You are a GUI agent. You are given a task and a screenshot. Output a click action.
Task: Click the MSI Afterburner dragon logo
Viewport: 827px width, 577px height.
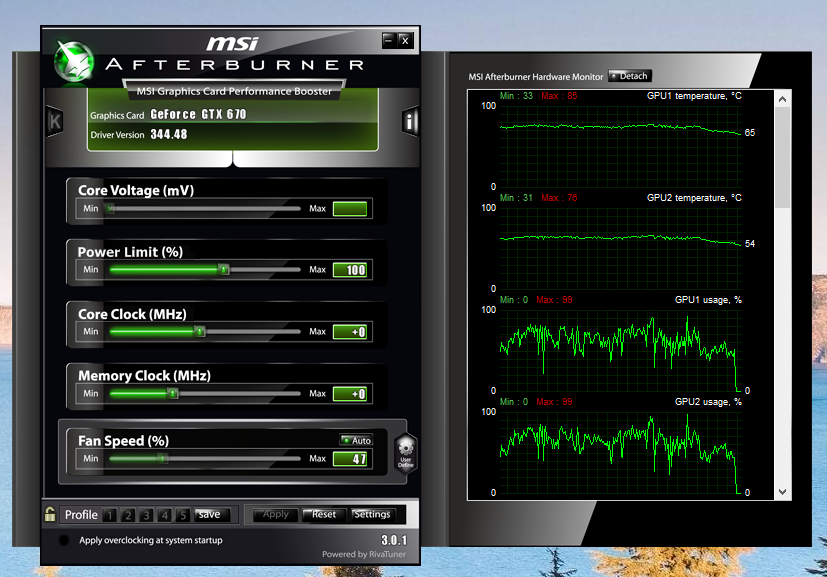coord(74,62)
